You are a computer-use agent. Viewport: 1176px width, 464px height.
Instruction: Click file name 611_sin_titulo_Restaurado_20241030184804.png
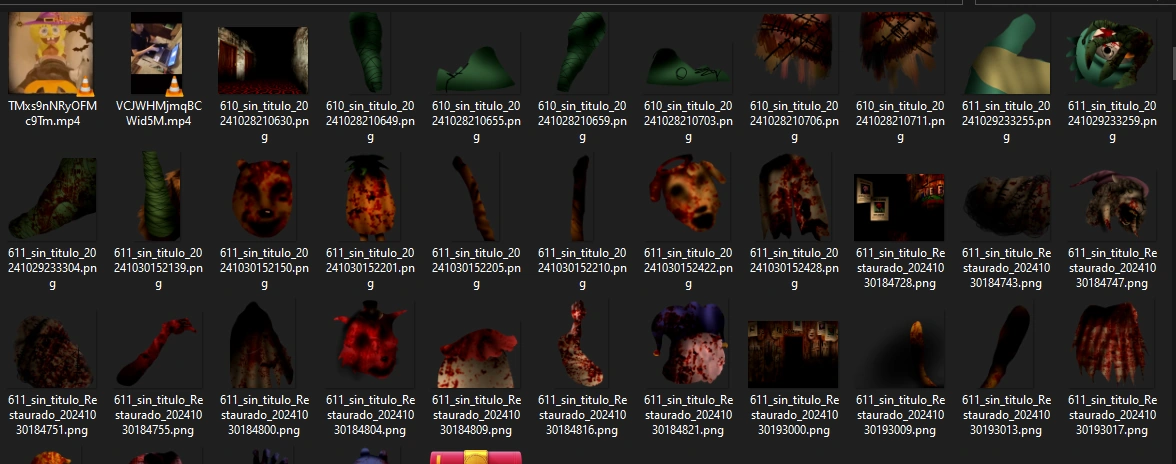click(370, 415)
